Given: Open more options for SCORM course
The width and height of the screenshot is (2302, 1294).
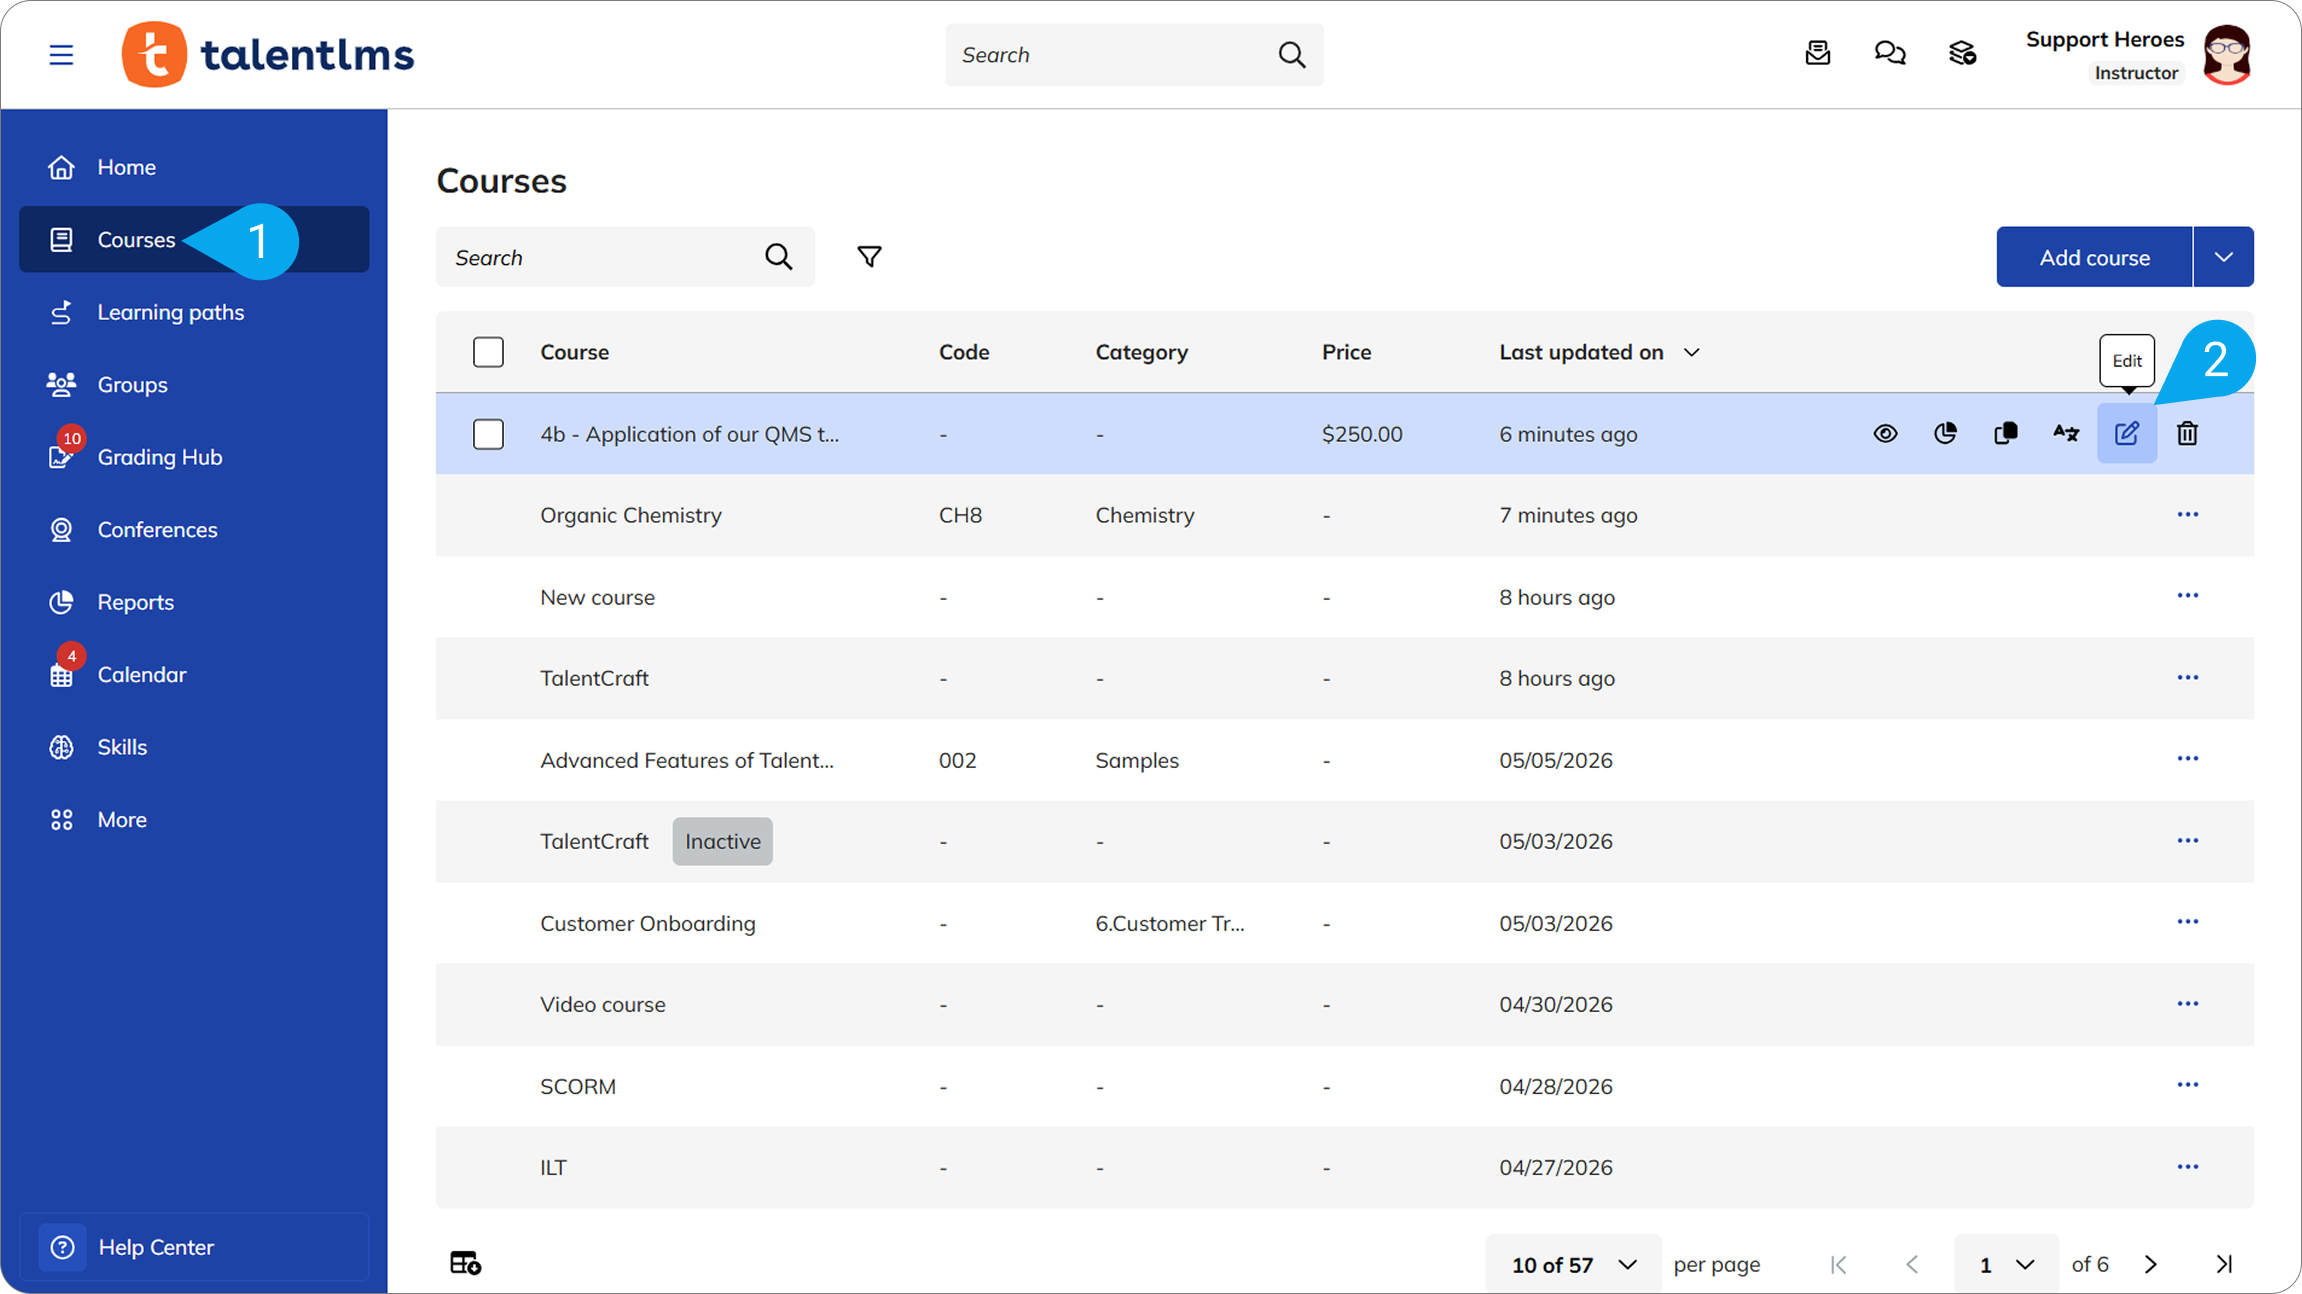Looking at the screenshot, I should [2187, 1085].
